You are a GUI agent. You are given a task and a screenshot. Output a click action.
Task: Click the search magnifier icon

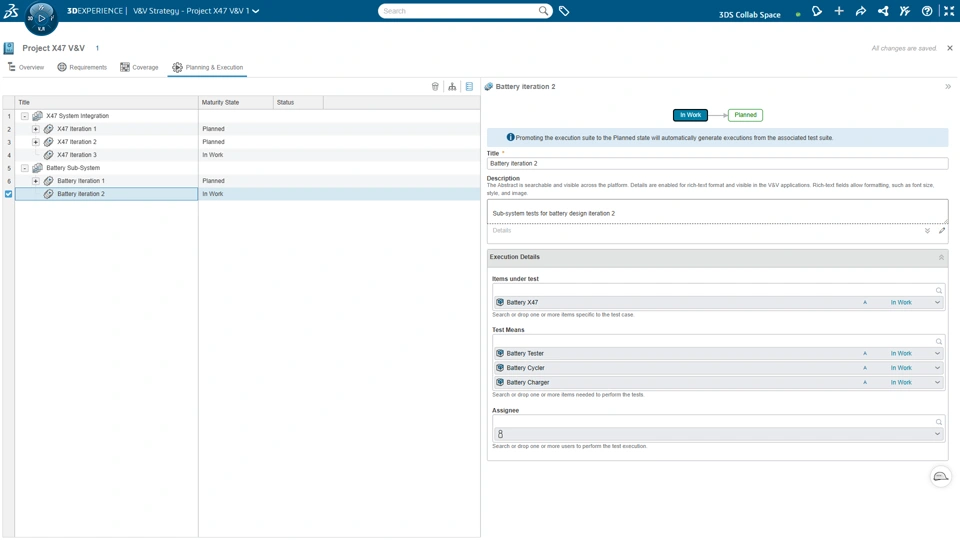pos(543,10)
